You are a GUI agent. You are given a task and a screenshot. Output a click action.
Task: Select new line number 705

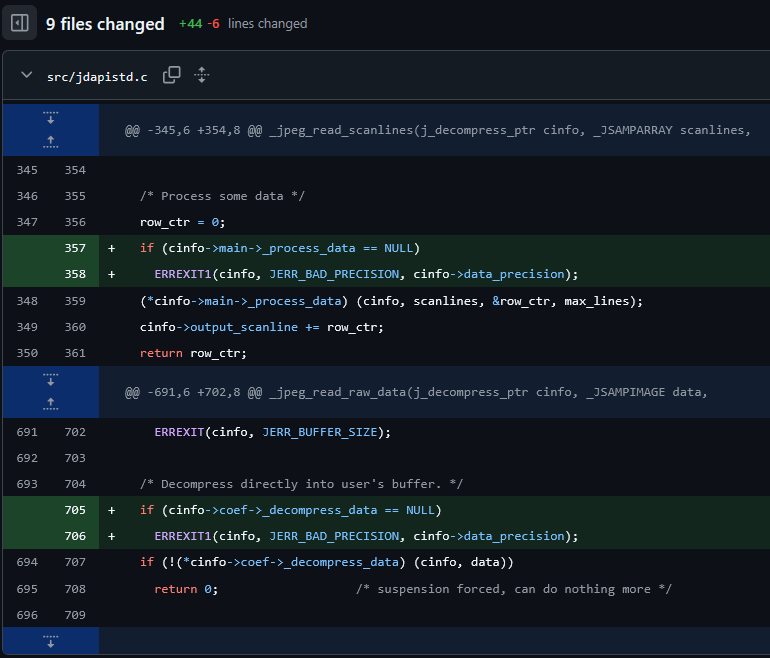pos(75,510)
